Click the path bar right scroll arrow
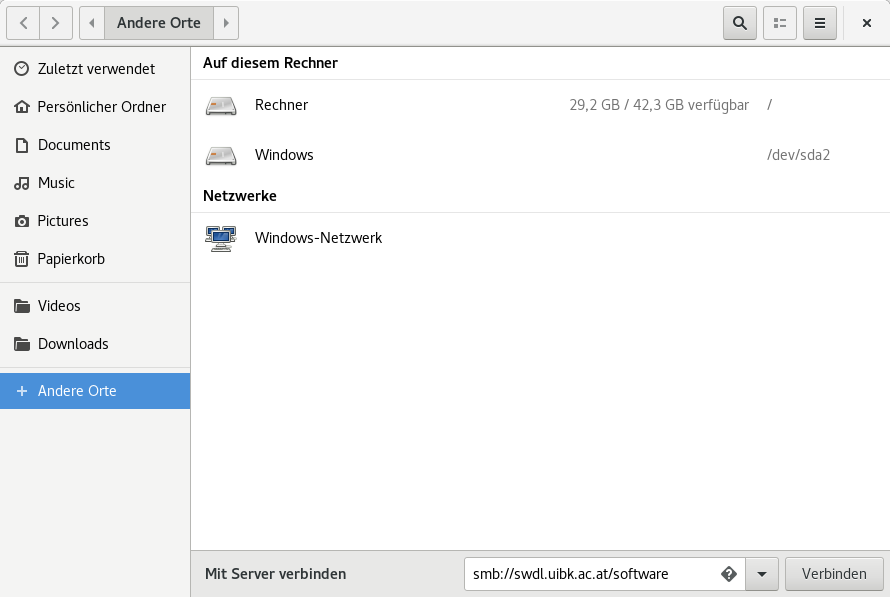The width and height of the screenshot is (890, 597). pos(226,23)
